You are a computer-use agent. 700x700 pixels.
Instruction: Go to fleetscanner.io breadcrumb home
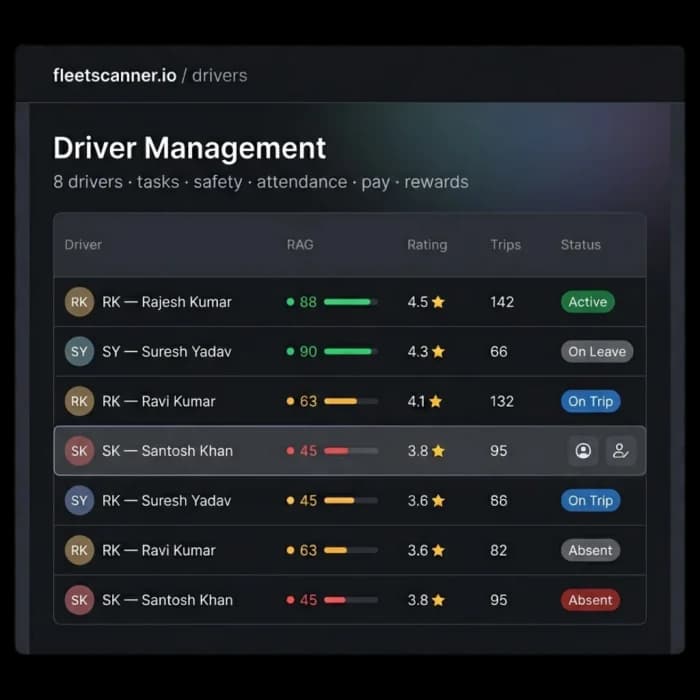(115, 75)
